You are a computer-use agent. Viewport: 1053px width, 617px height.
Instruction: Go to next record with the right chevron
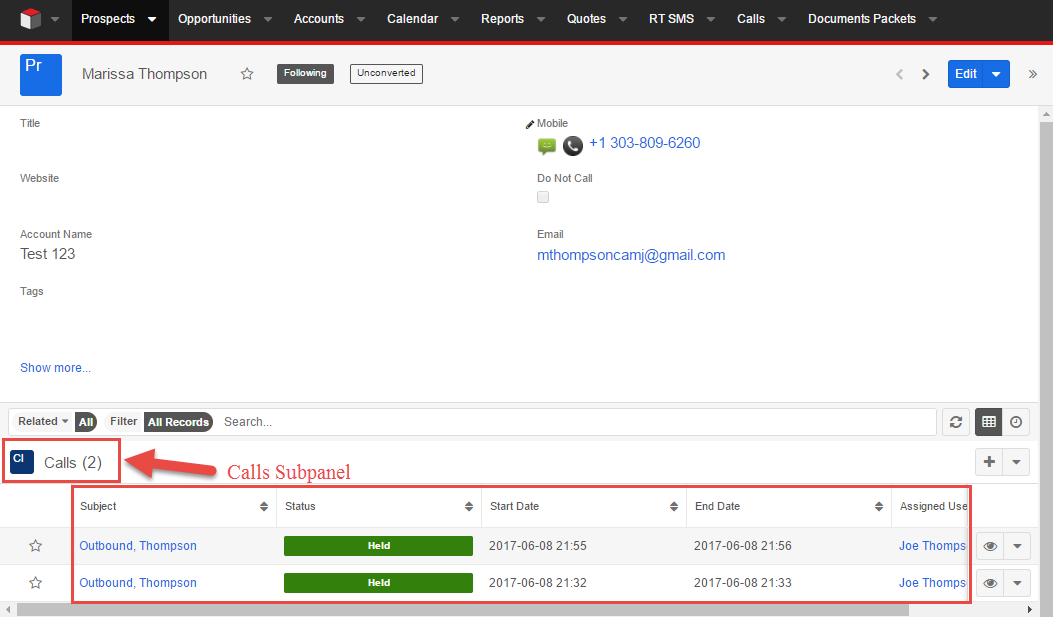point(925,74)
